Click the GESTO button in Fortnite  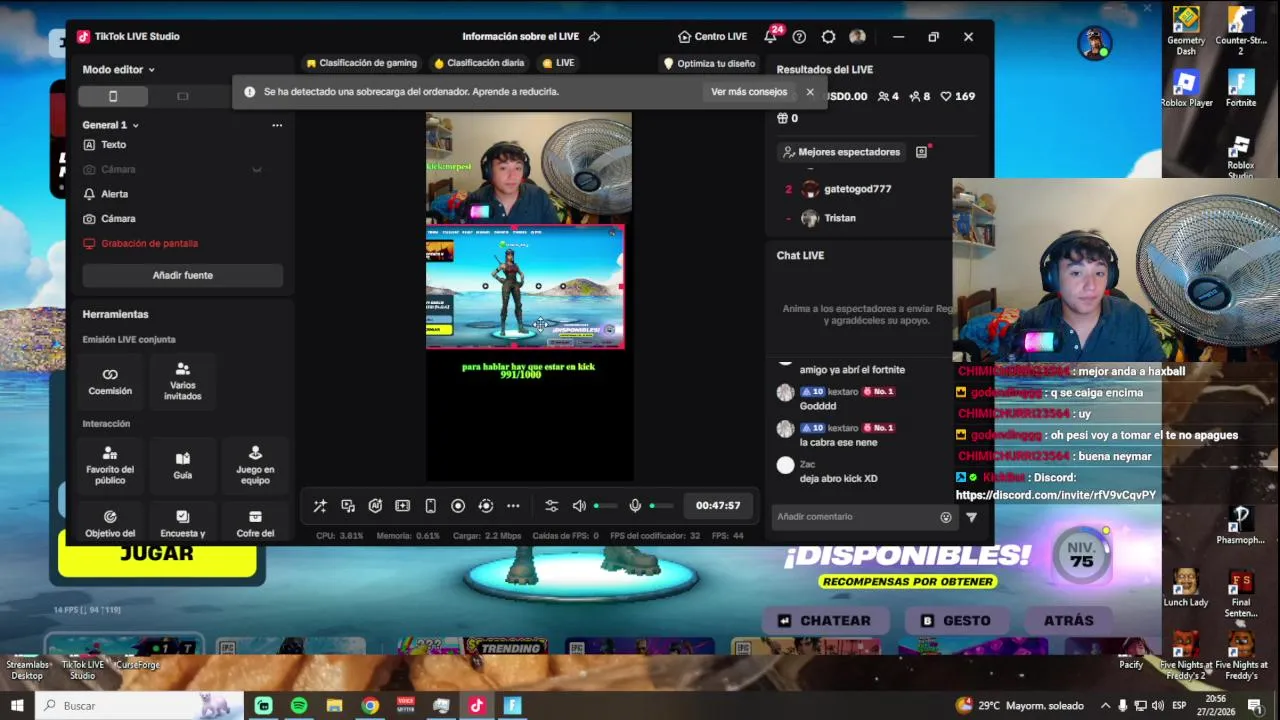point(956,620)
